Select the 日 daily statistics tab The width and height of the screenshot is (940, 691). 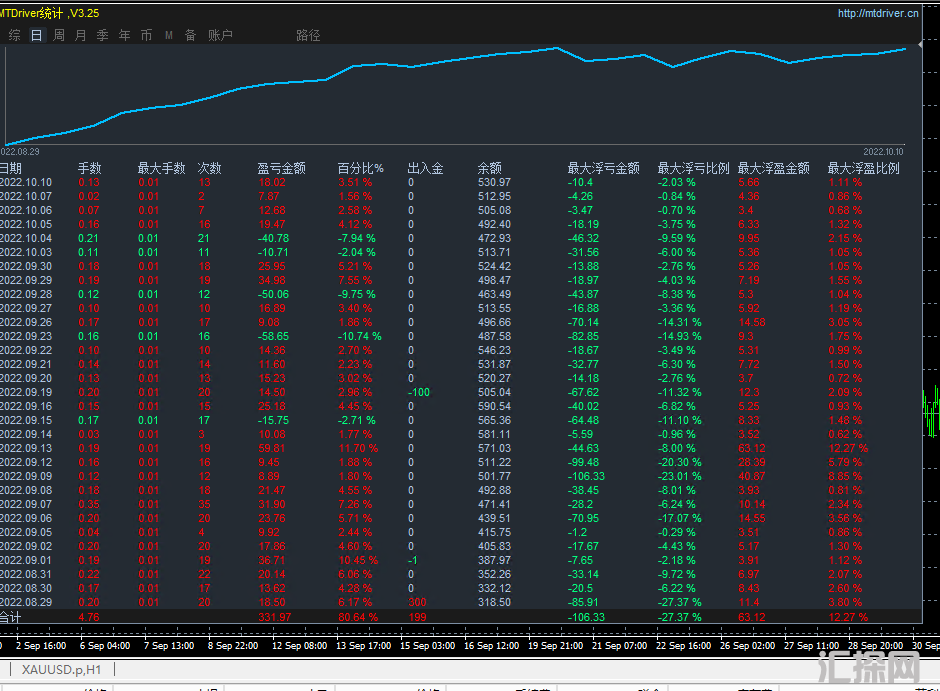[37, 35]
